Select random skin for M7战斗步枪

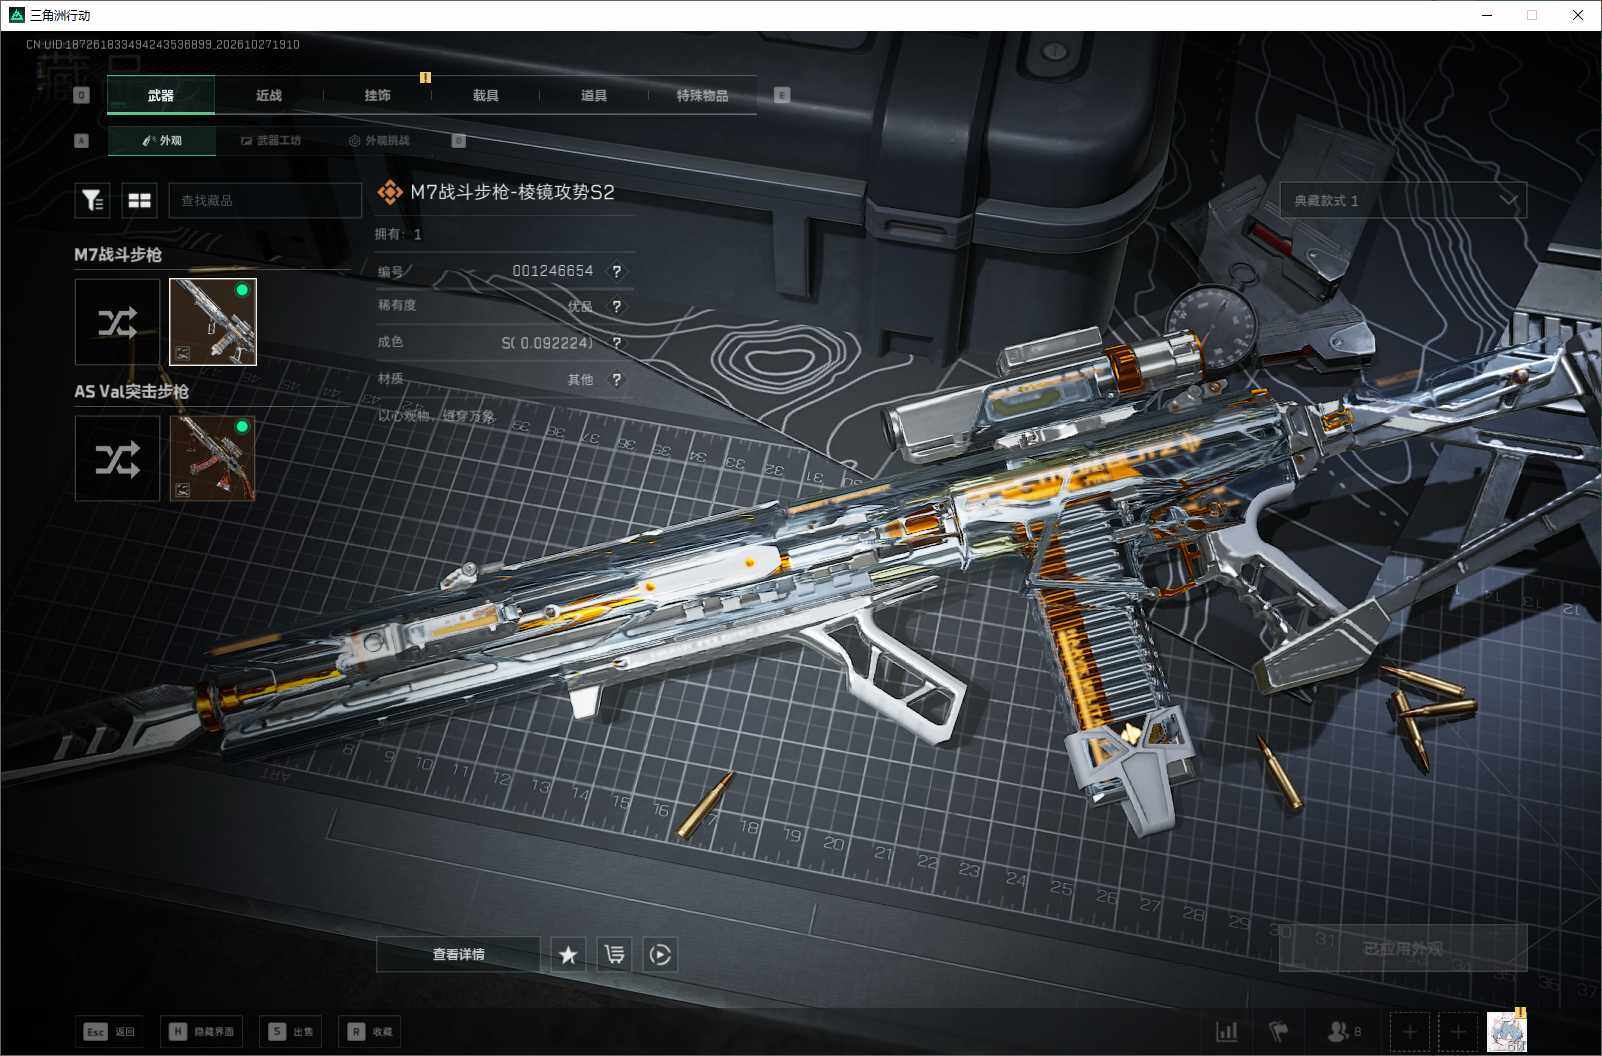[117, 322]
